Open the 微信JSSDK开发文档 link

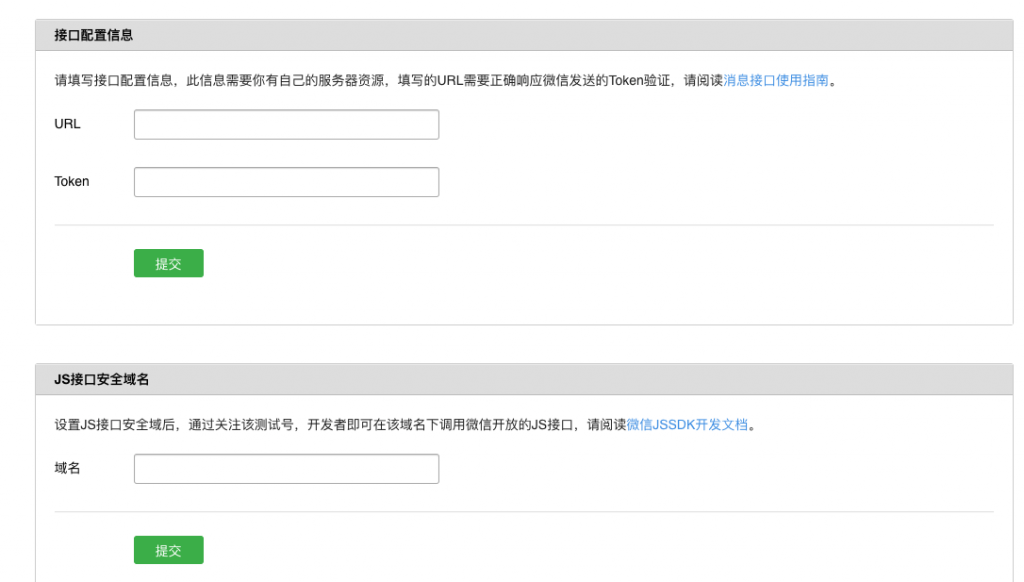point(687,425)
